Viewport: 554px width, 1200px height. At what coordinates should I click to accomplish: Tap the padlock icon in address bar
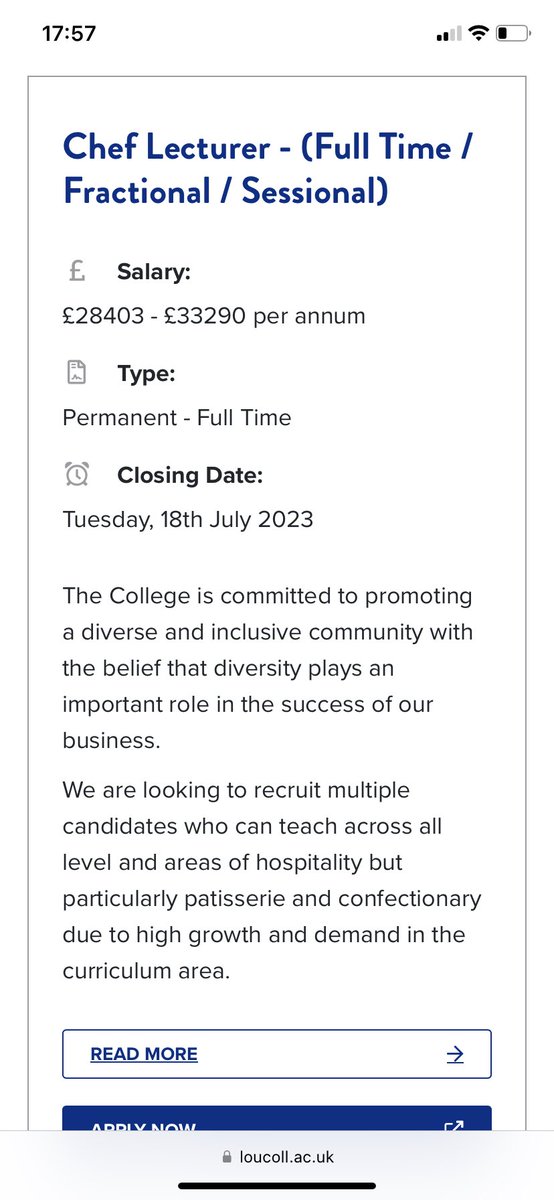point(226,1156)
